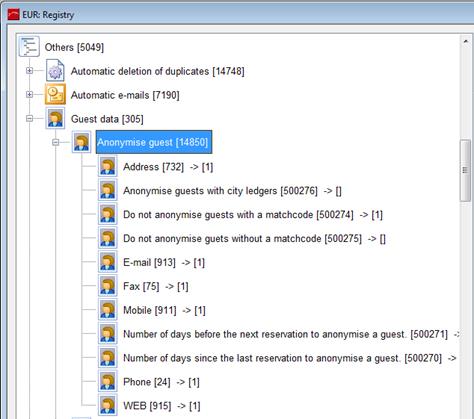The width and height of the screenshot is (474, 419).
Task: Click the icon beside Do not anonymise guests with a matchcode
Action: point(108,214)
